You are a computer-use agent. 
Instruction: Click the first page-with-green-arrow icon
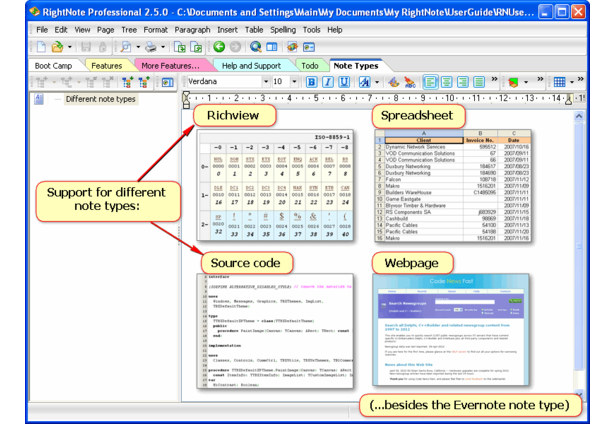click(180, 47)
